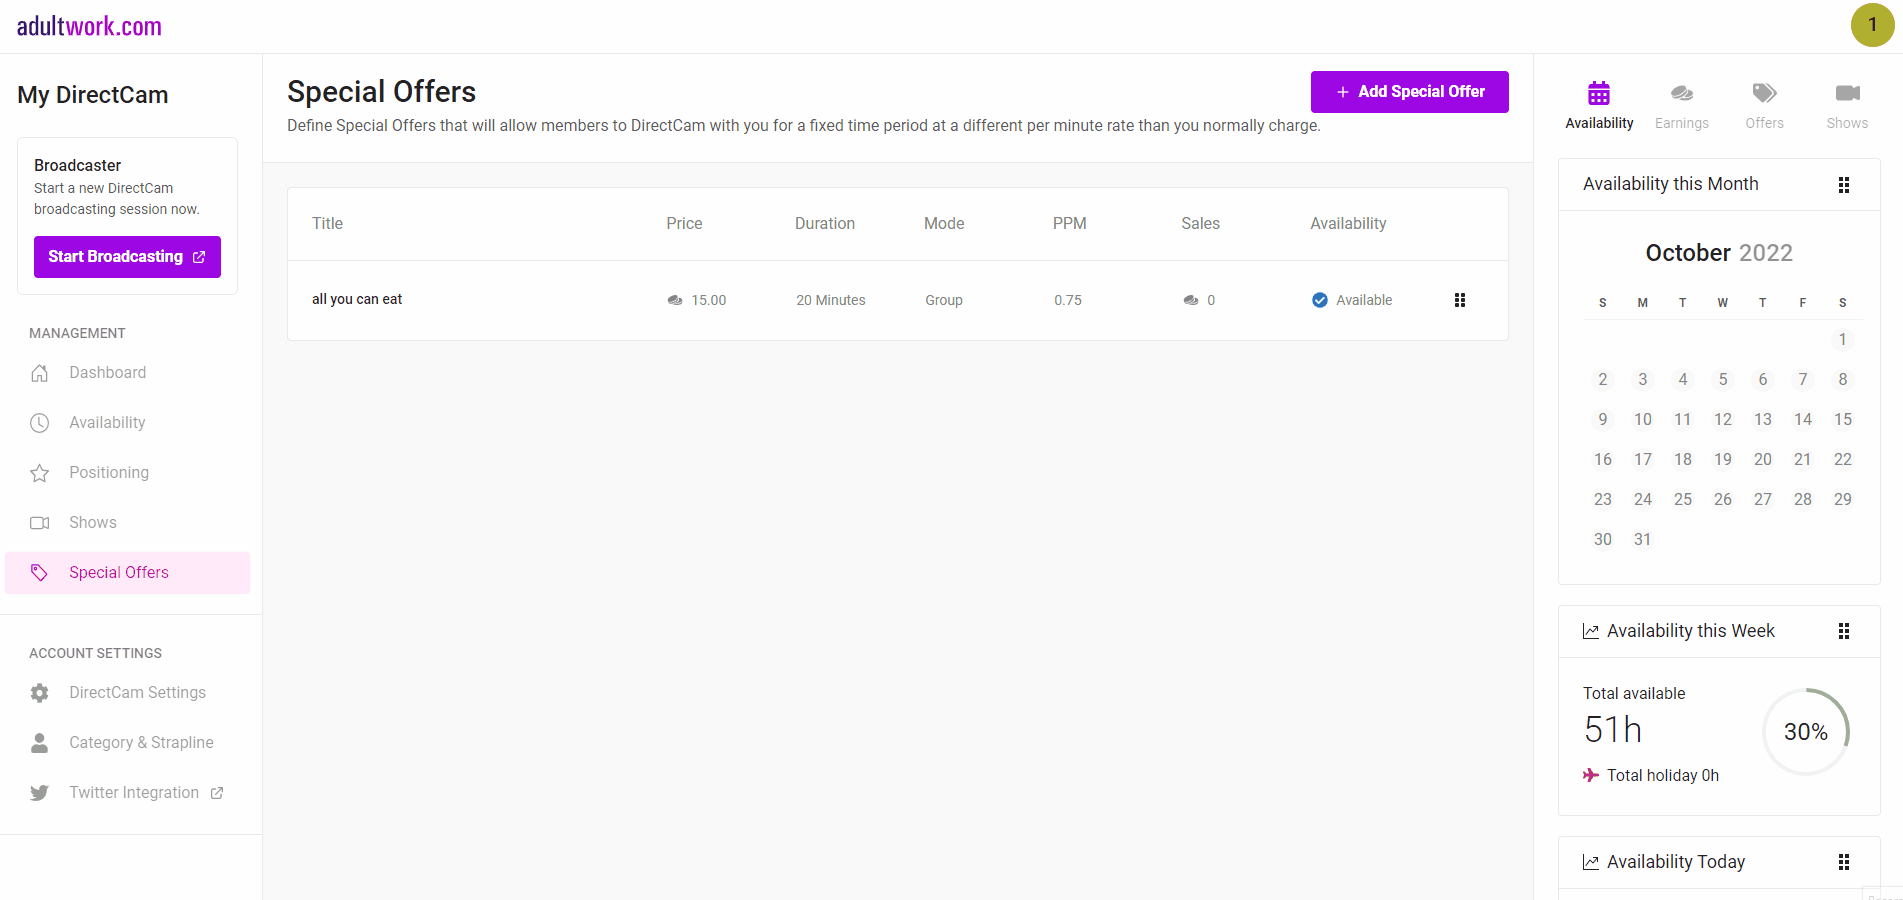
Task: Open Availability this Month options menu
Action: tap(1844, 185)
